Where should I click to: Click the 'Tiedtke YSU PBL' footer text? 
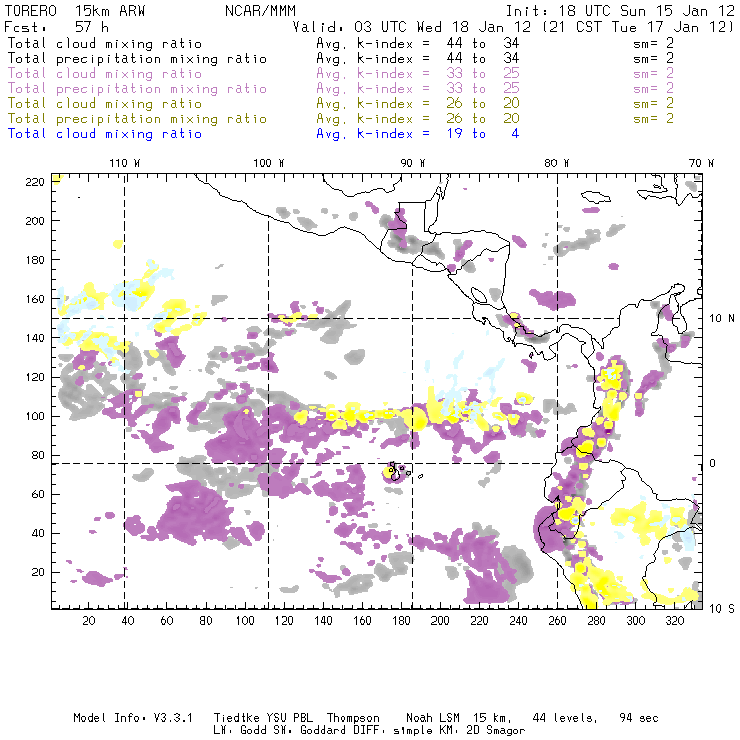click(263, 718)
